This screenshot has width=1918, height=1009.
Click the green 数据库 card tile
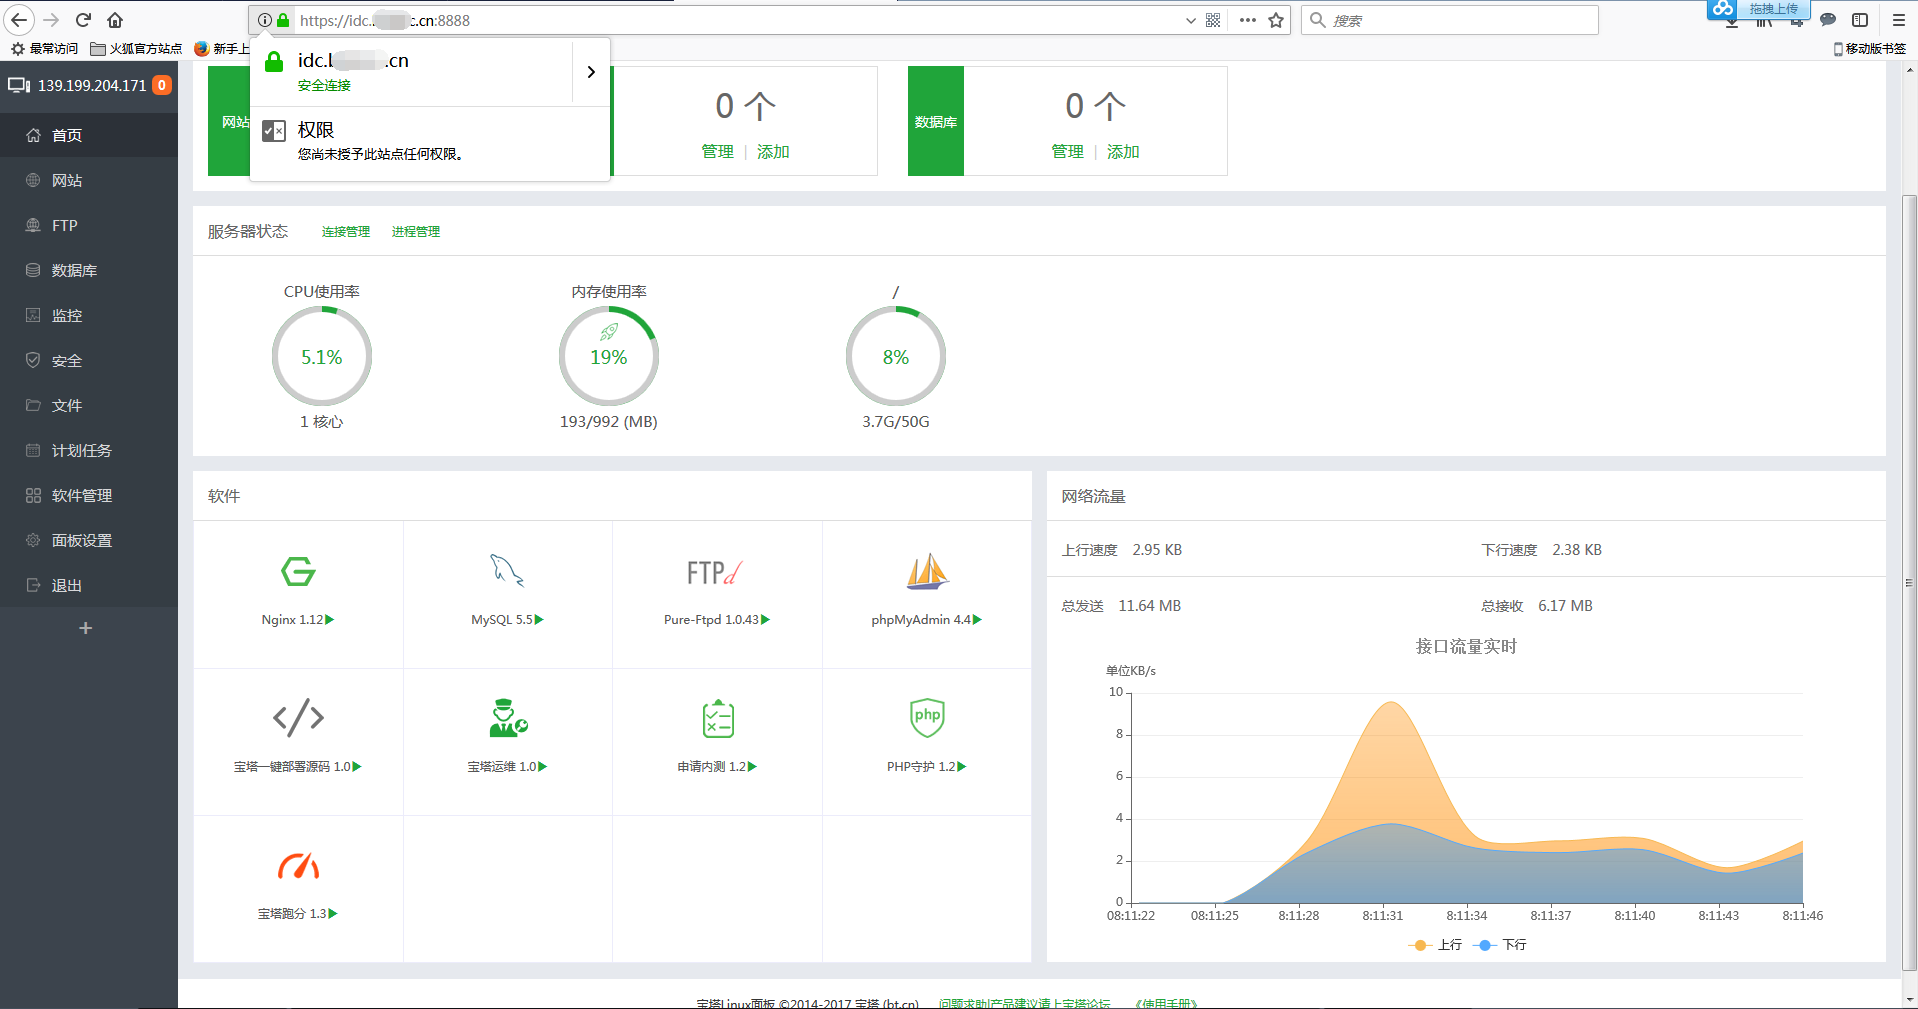click(x=936, y=121)
